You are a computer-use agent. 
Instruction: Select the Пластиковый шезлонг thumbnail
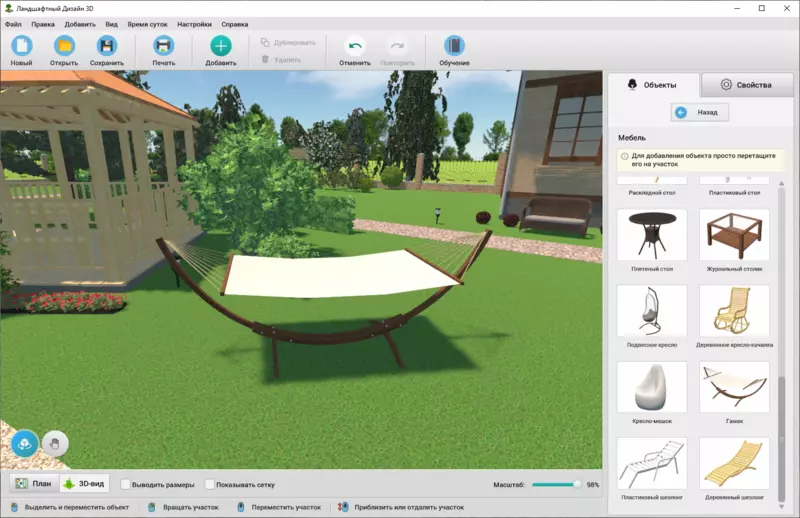click(652, 463)
